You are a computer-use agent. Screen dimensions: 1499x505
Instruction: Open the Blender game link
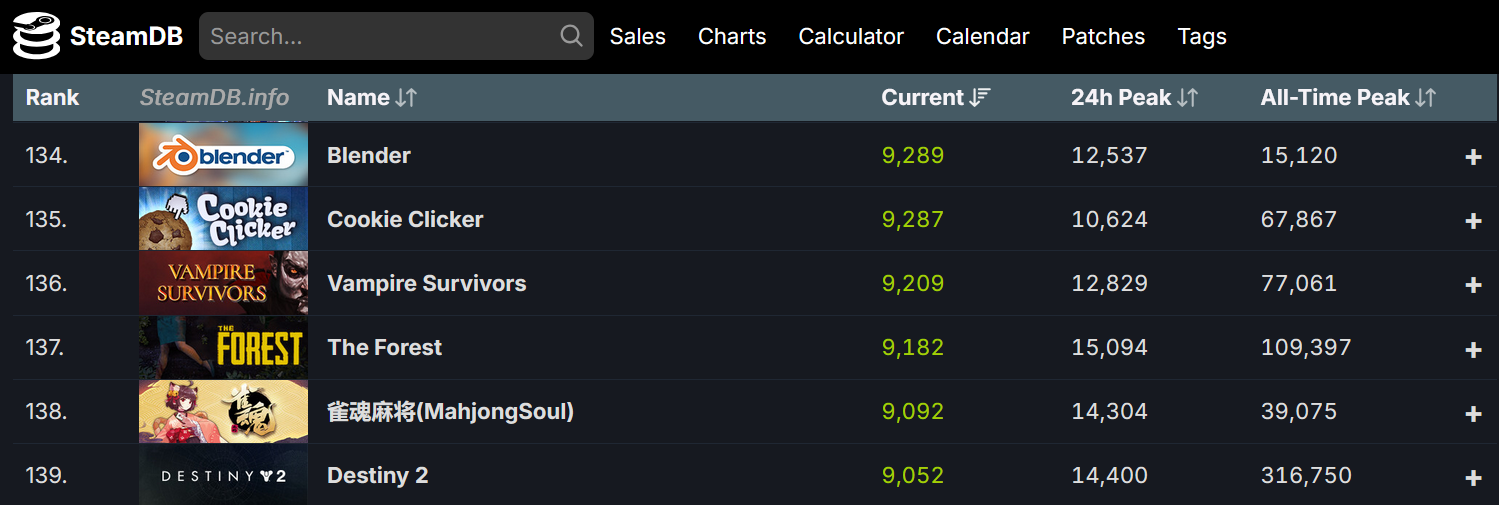point(369,155)
